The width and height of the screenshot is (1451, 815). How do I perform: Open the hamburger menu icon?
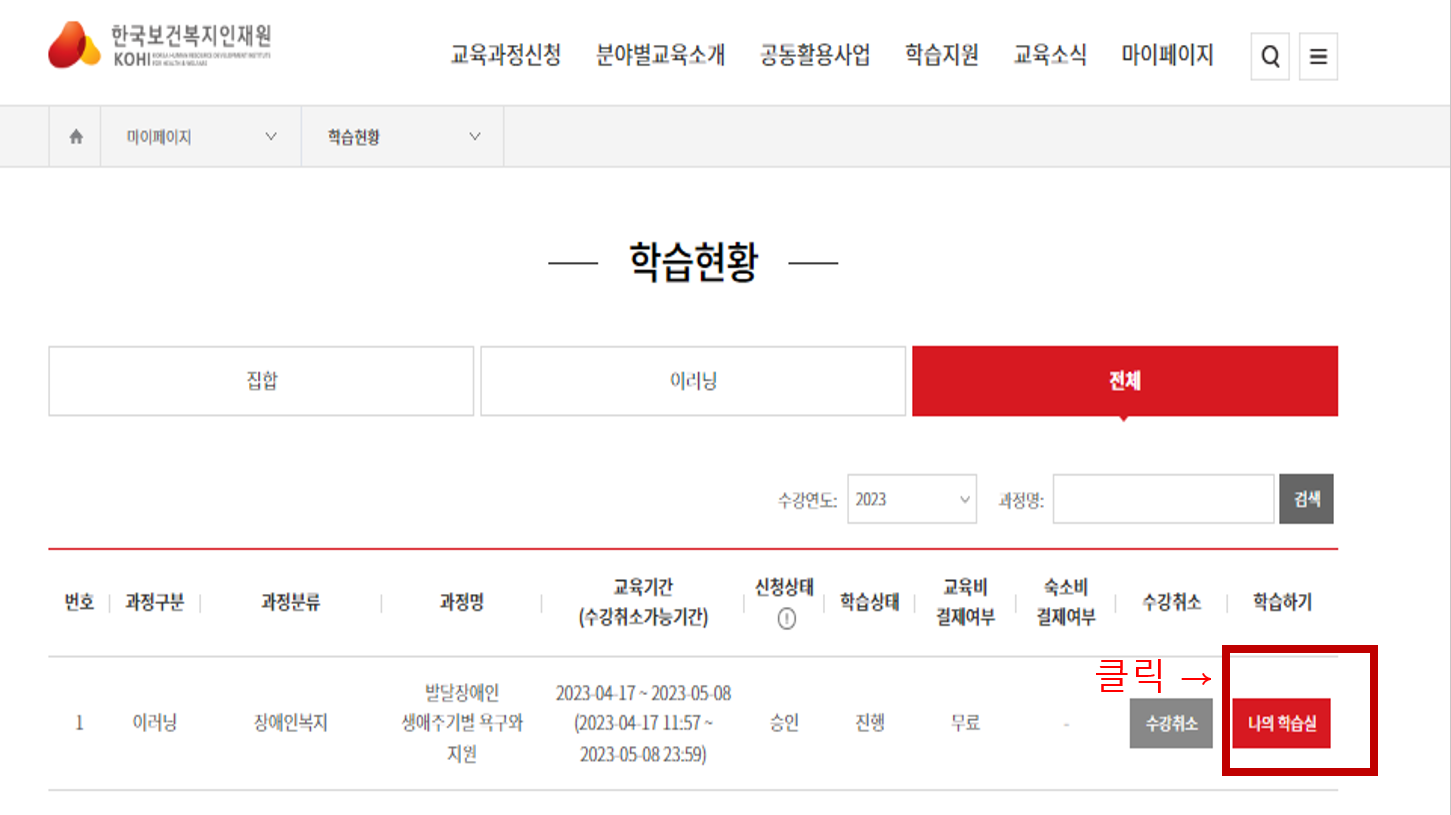1318,57
